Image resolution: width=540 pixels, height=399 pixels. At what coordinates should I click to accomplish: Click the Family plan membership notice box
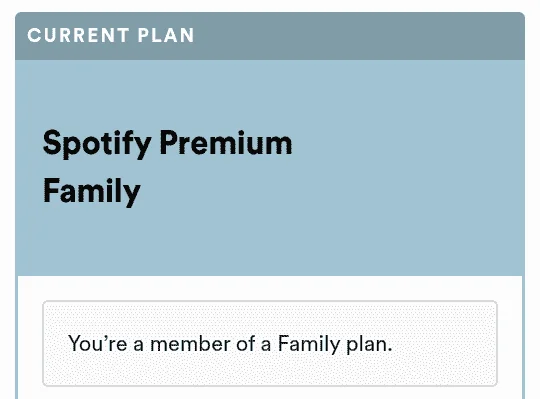click(x=270, y=343)
